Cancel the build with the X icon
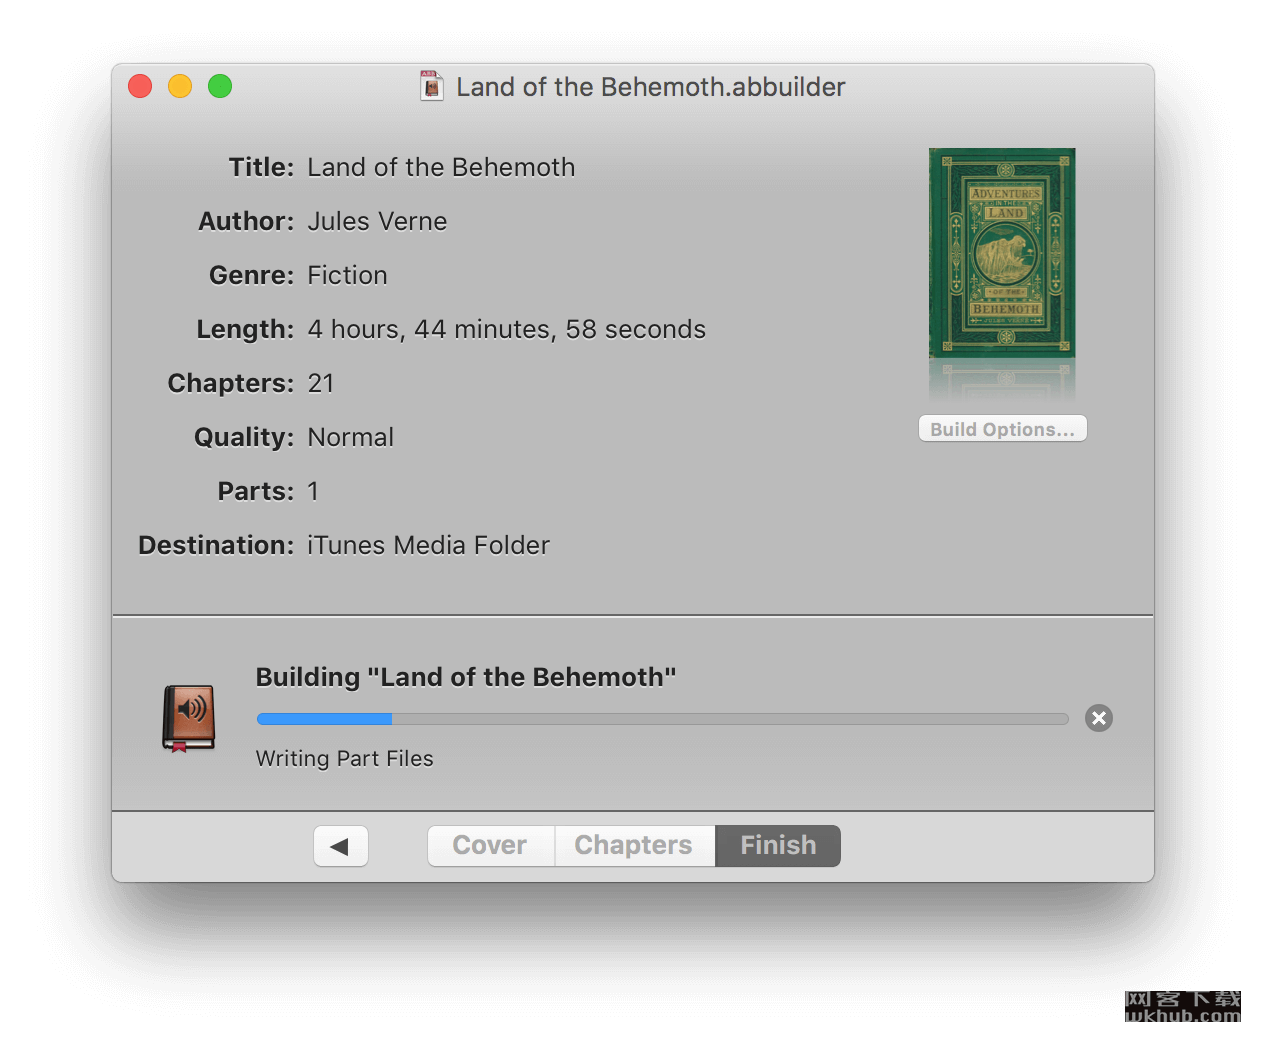The image size is (1266, 1042). click(1099, 718)
